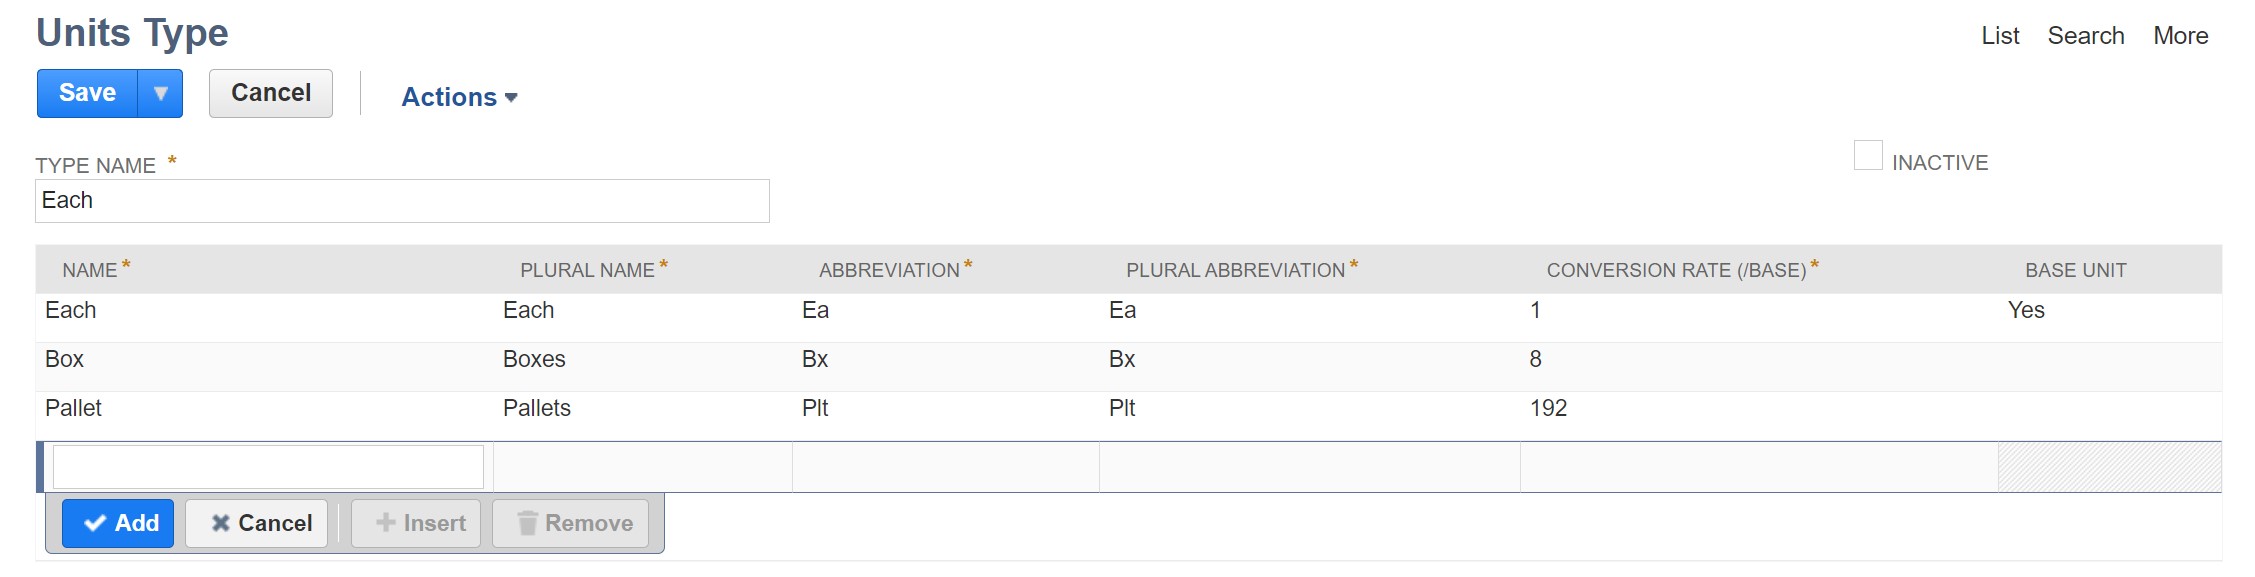
Task: Open the More menu at top right
Action: [x=2181, y=35]
